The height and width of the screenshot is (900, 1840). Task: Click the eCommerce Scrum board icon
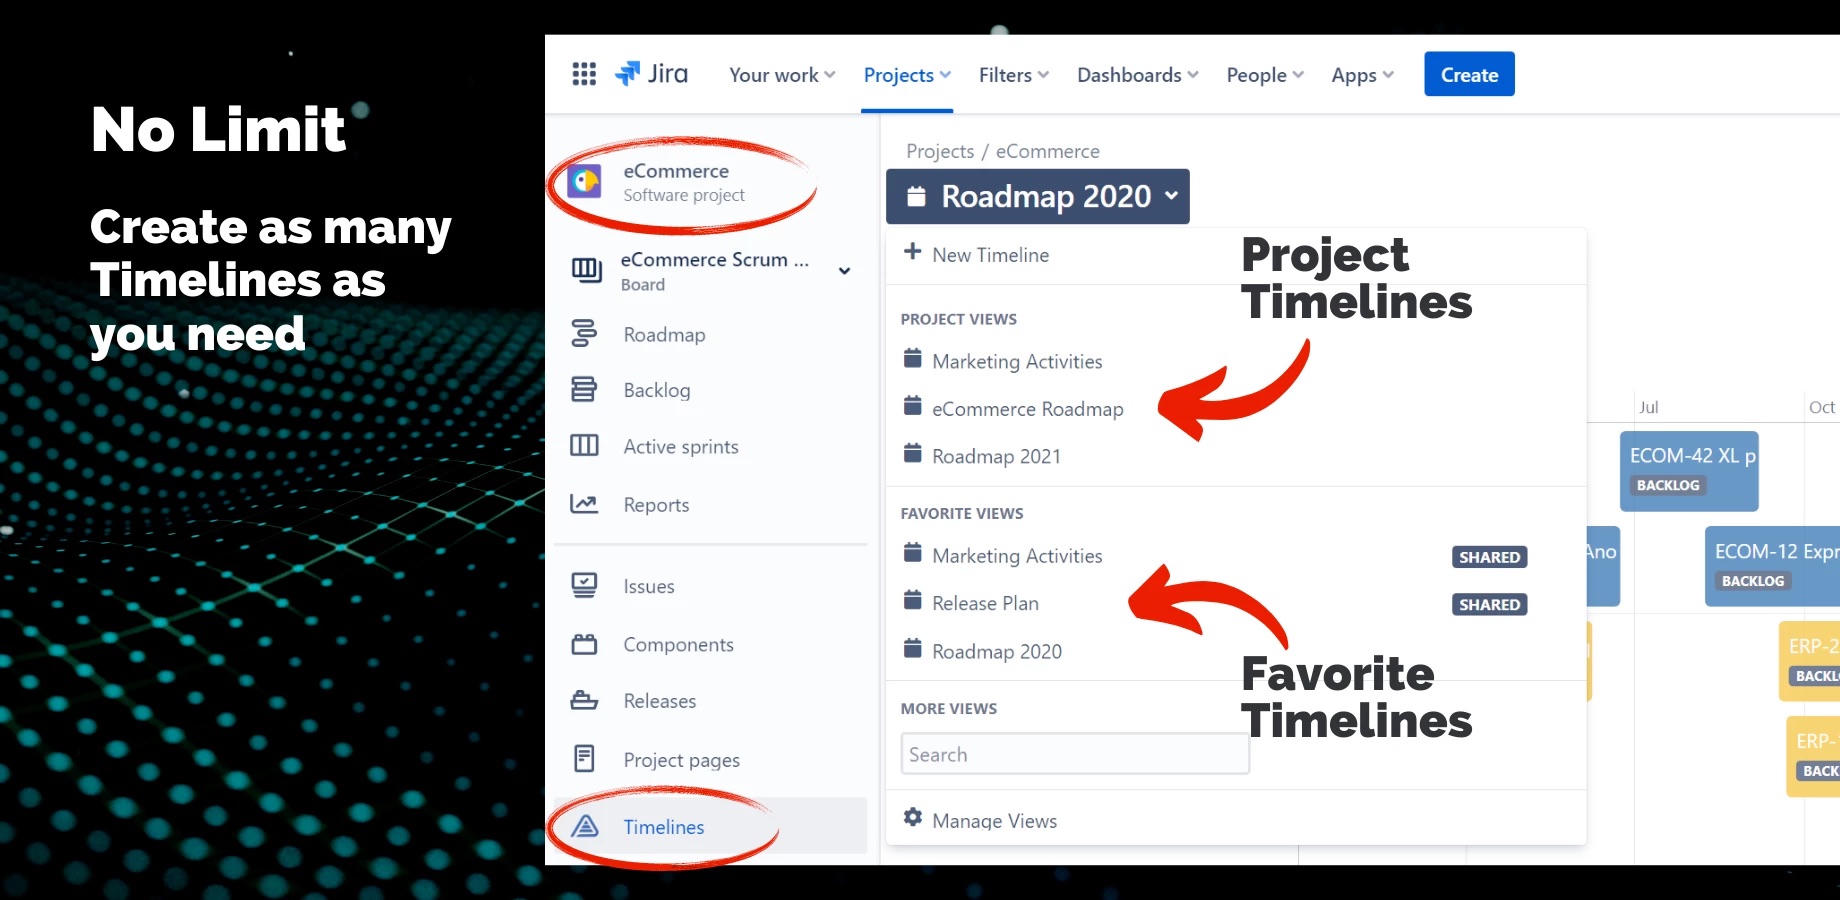586,270
